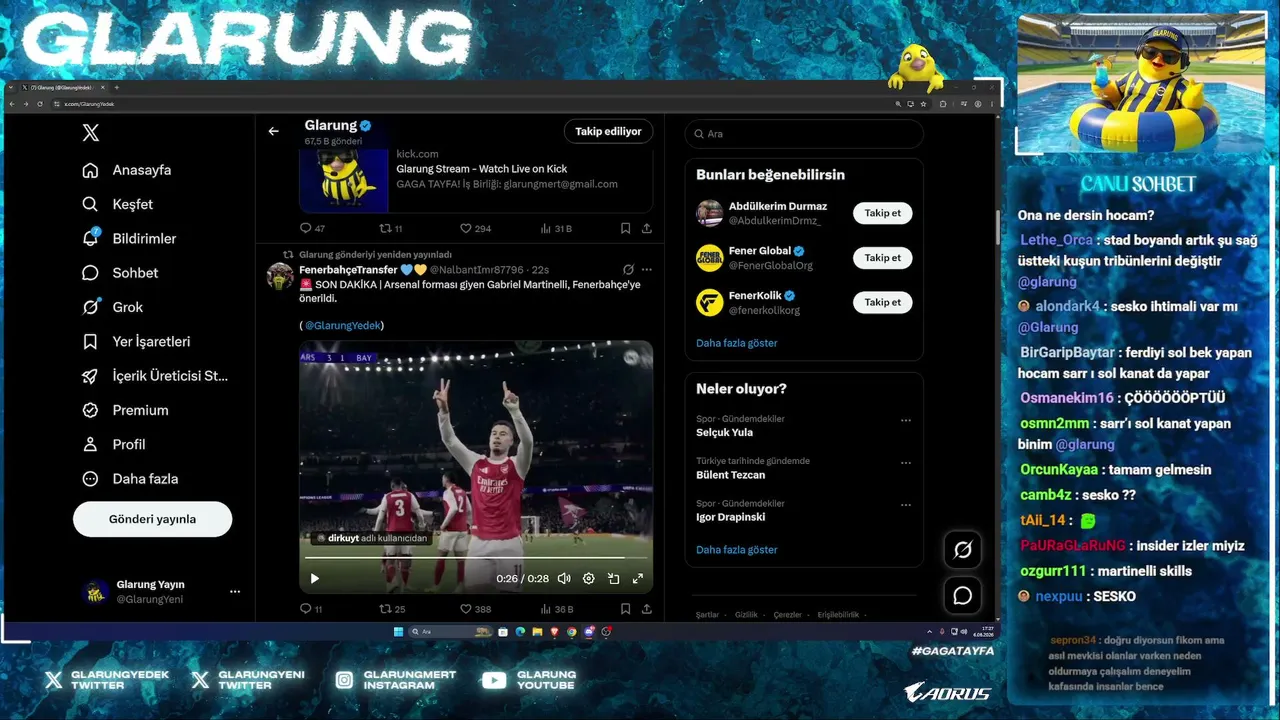
Task: Go back with the profile back arrow
Action: (x=273, y=131)
